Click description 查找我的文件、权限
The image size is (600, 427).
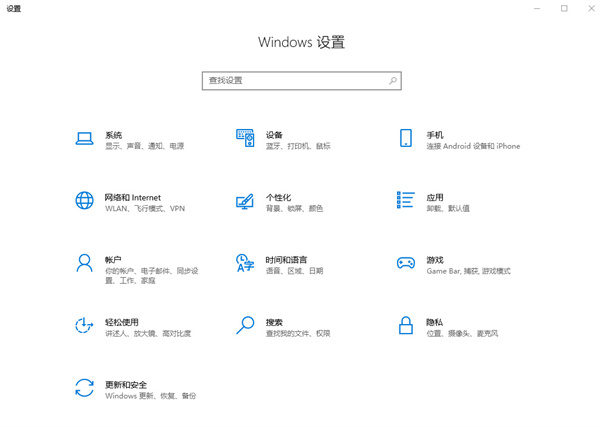(x=298, y=333)
